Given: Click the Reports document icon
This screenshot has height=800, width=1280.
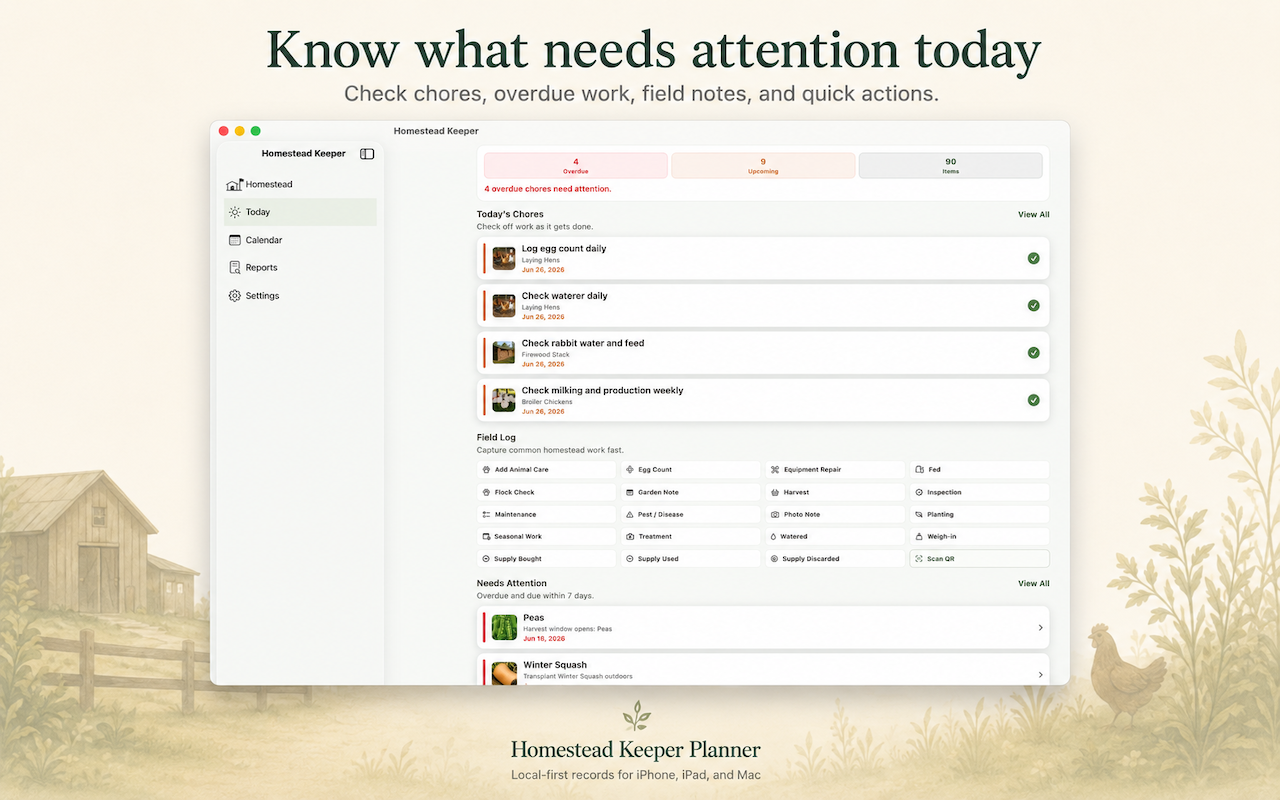Looking at the screenshot, I should [234, 268].
